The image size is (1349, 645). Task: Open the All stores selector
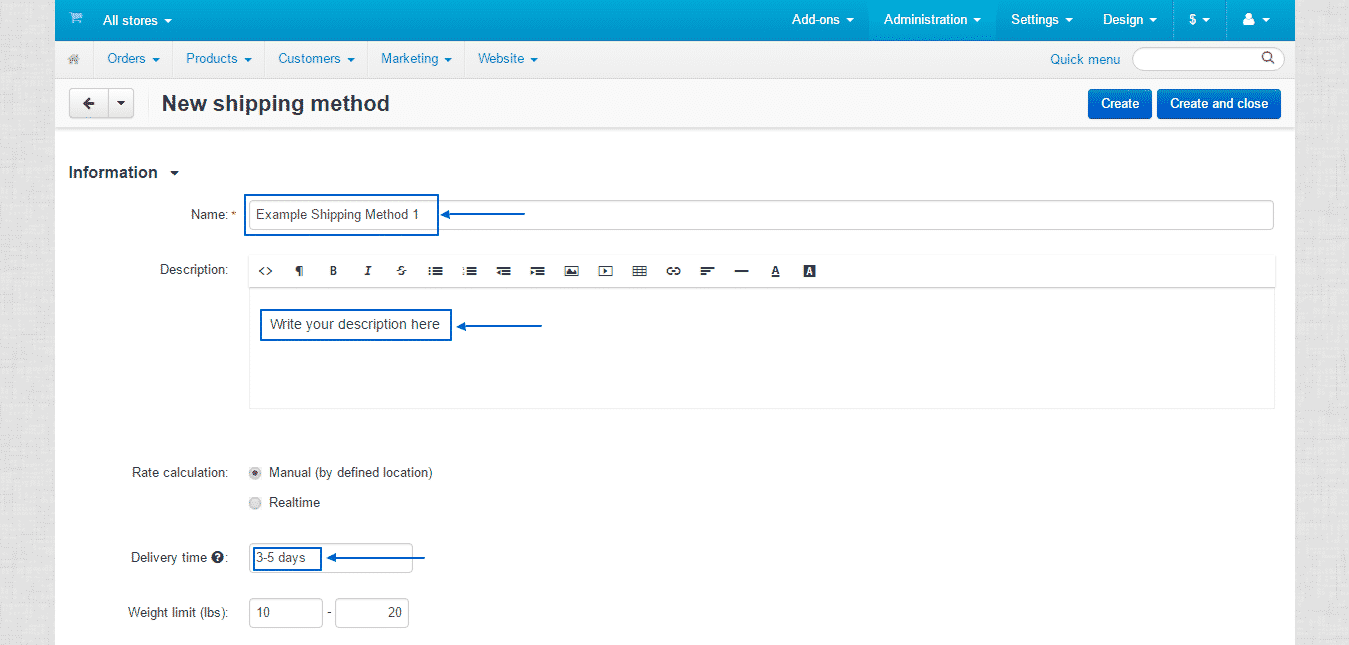pos(136,19)
